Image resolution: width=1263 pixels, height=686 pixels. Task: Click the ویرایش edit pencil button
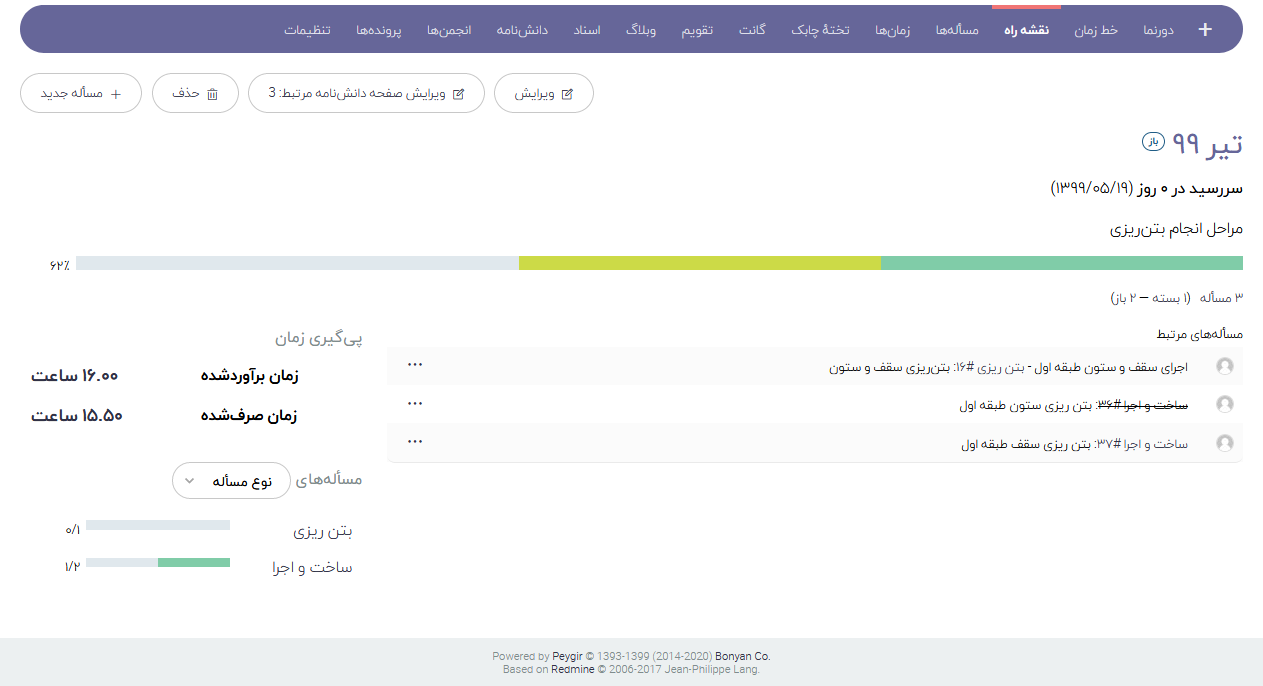pyautogui.click(x=544, y=93)
